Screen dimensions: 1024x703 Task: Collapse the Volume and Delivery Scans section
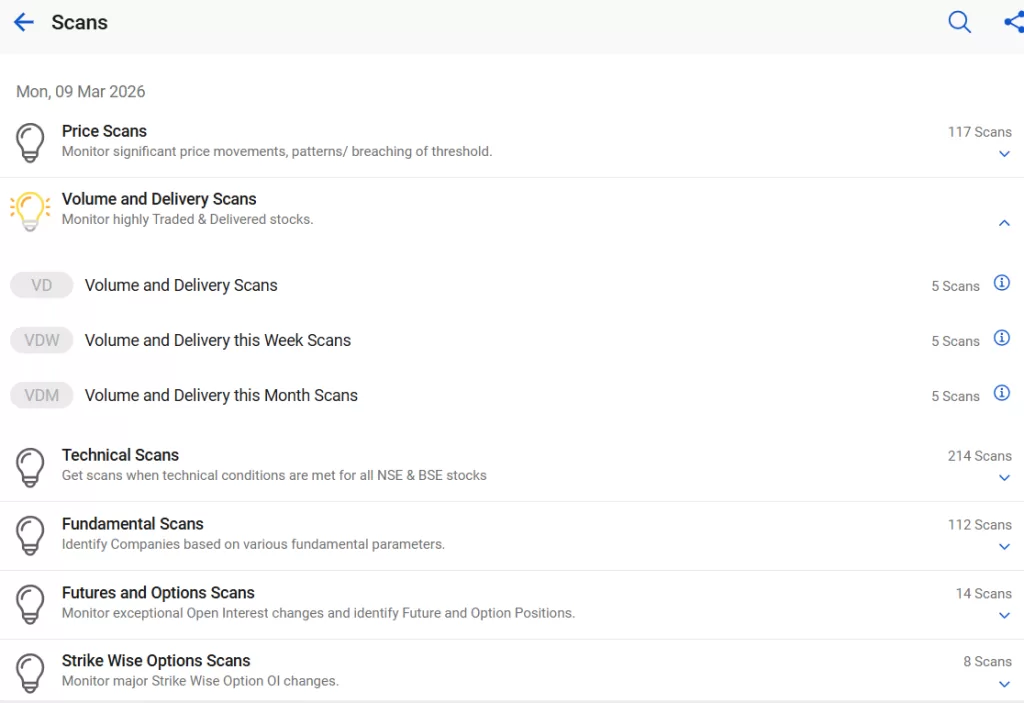pyautogui.click(x=1004, y=223)
